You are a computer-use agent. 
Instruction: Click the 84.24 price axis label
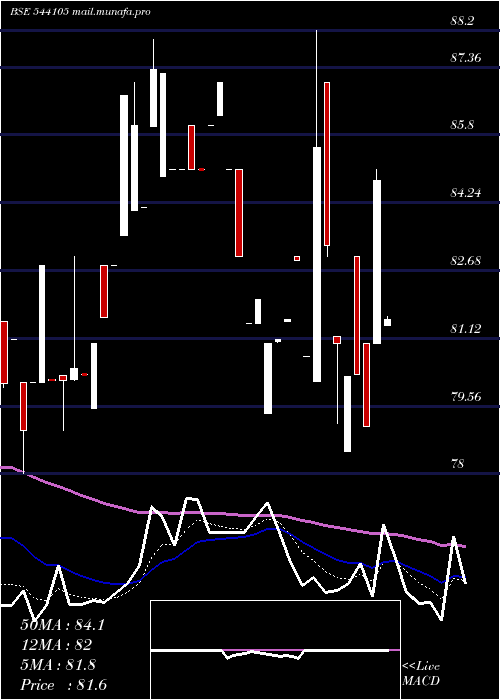click(x=466, y=193)
